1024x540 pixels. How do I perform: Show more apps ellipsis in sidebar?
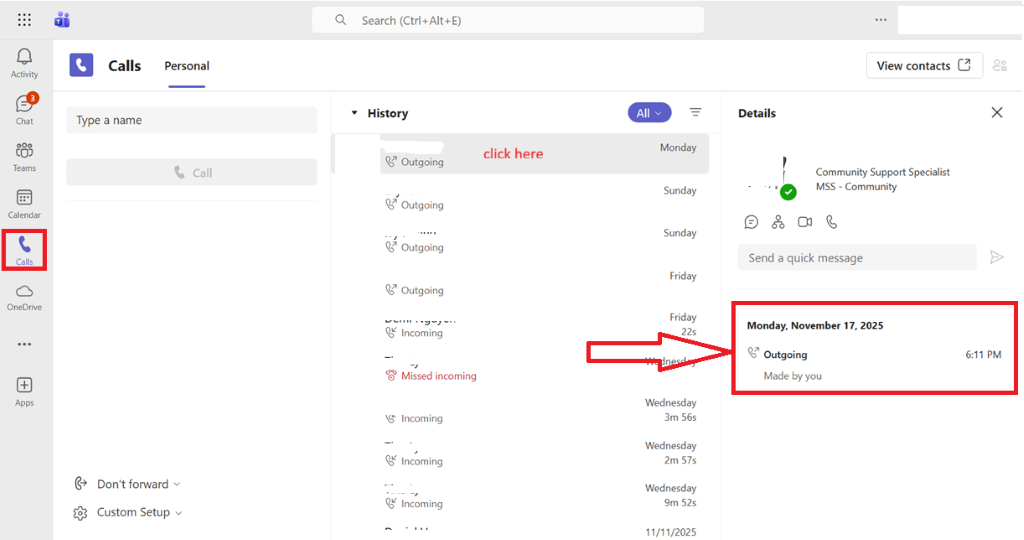pos(24,344)
